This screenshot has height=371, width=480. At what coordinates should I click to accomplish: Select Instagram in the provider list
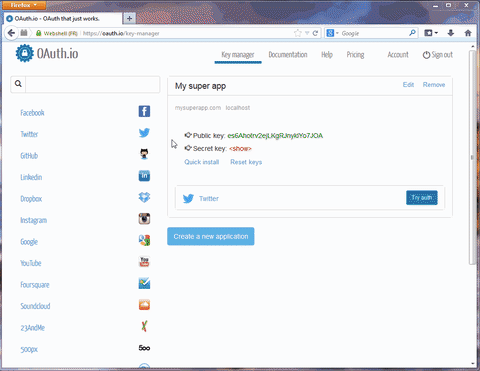pos(33,220)
